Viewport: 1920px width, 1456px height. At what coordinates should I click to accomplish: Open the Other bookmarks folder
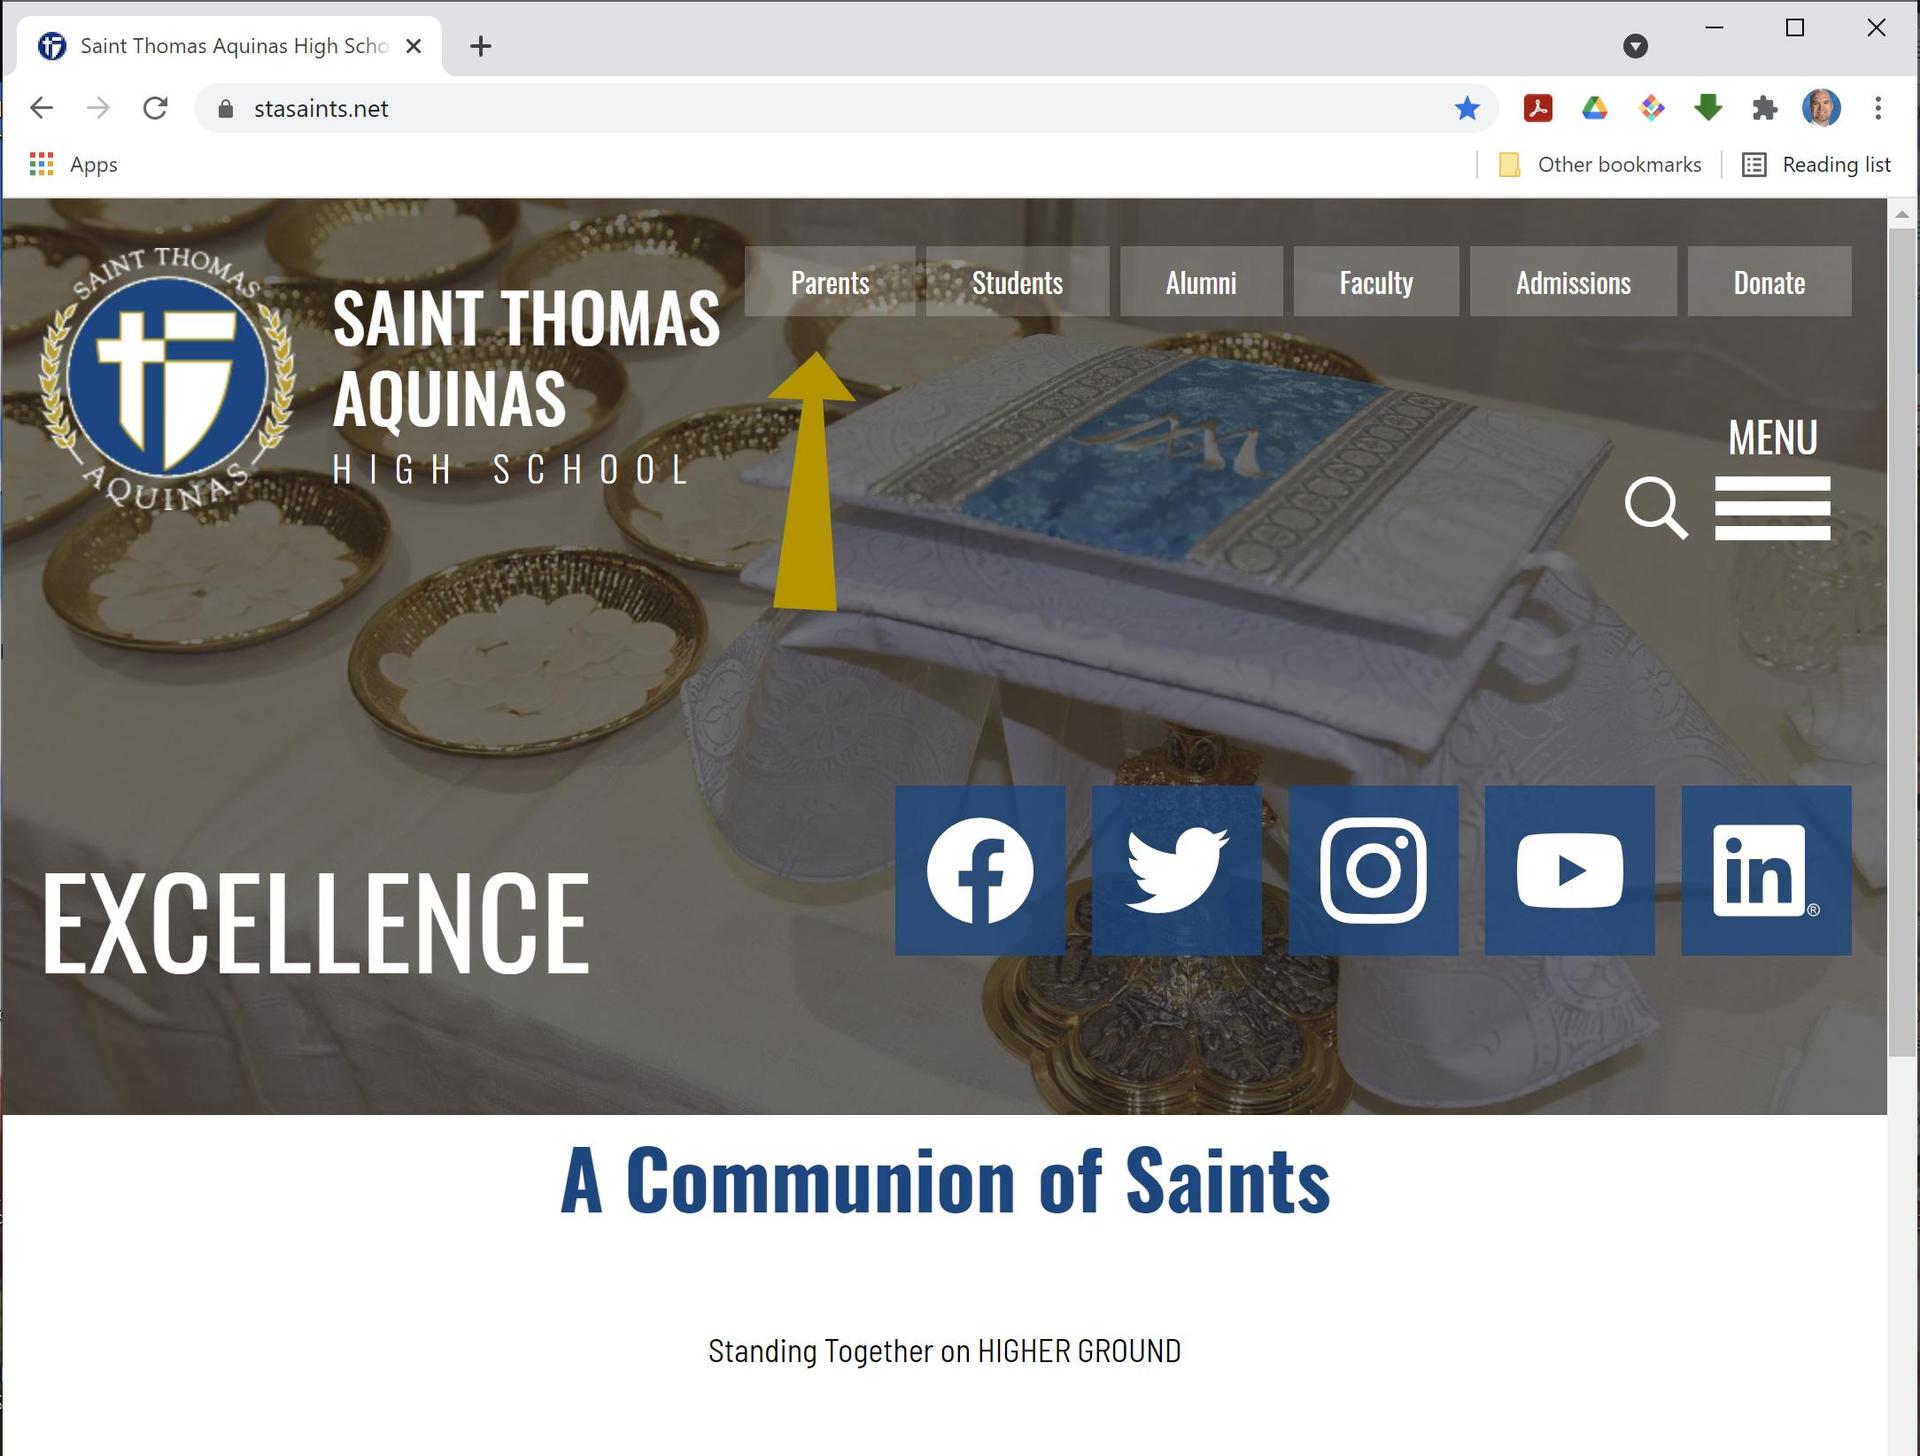[1600, 165]
